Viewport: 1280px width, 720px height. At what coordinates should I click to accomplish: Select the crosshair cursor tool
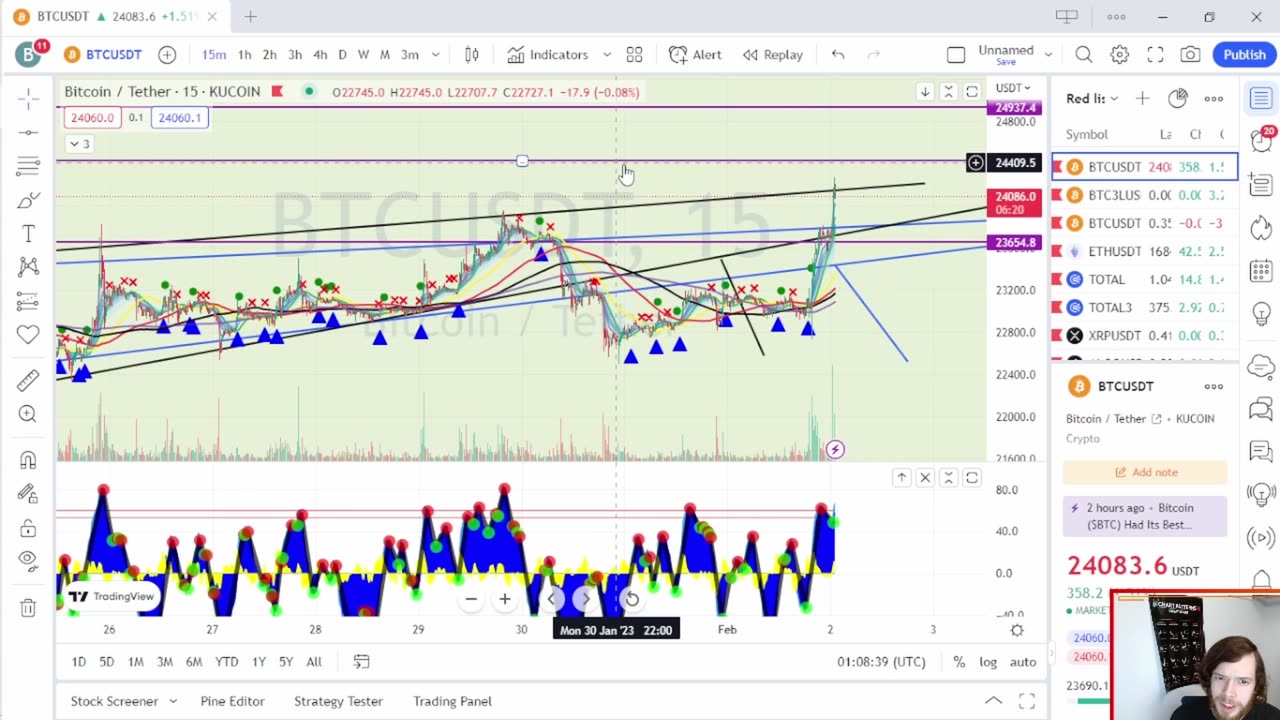pos(28,98)
